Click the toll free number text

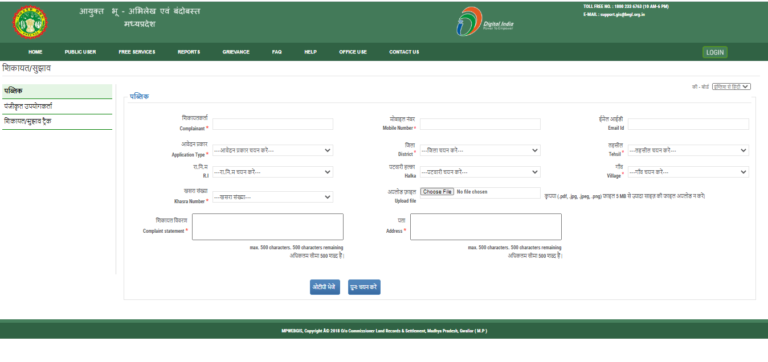click(626, 6)
